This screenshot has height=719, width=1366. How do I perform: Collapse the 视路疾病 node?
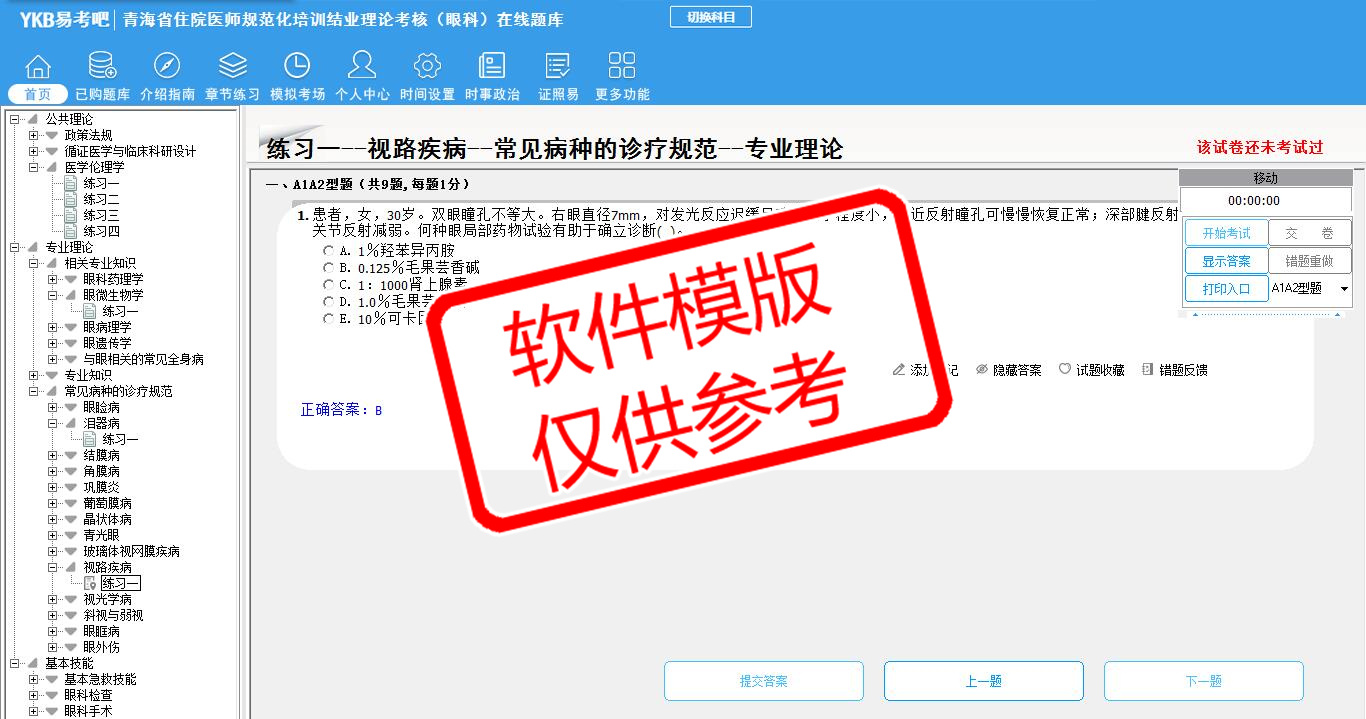point(53,568)
